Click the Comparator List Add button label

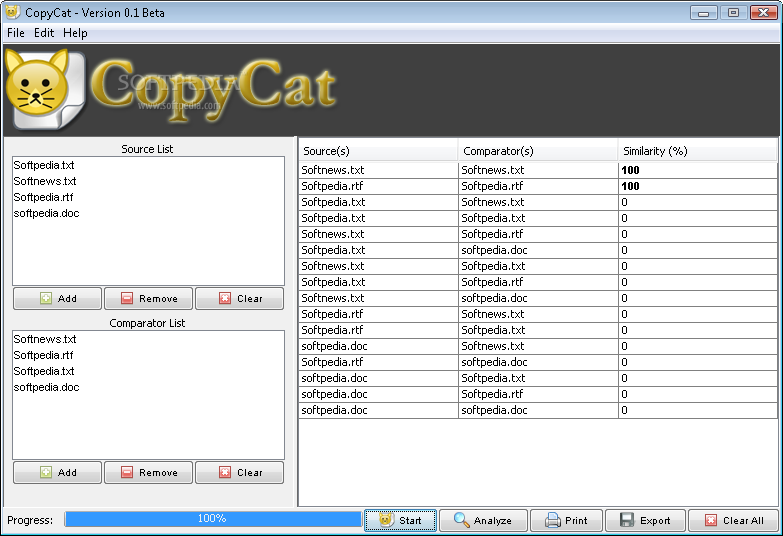click(67, 473)
